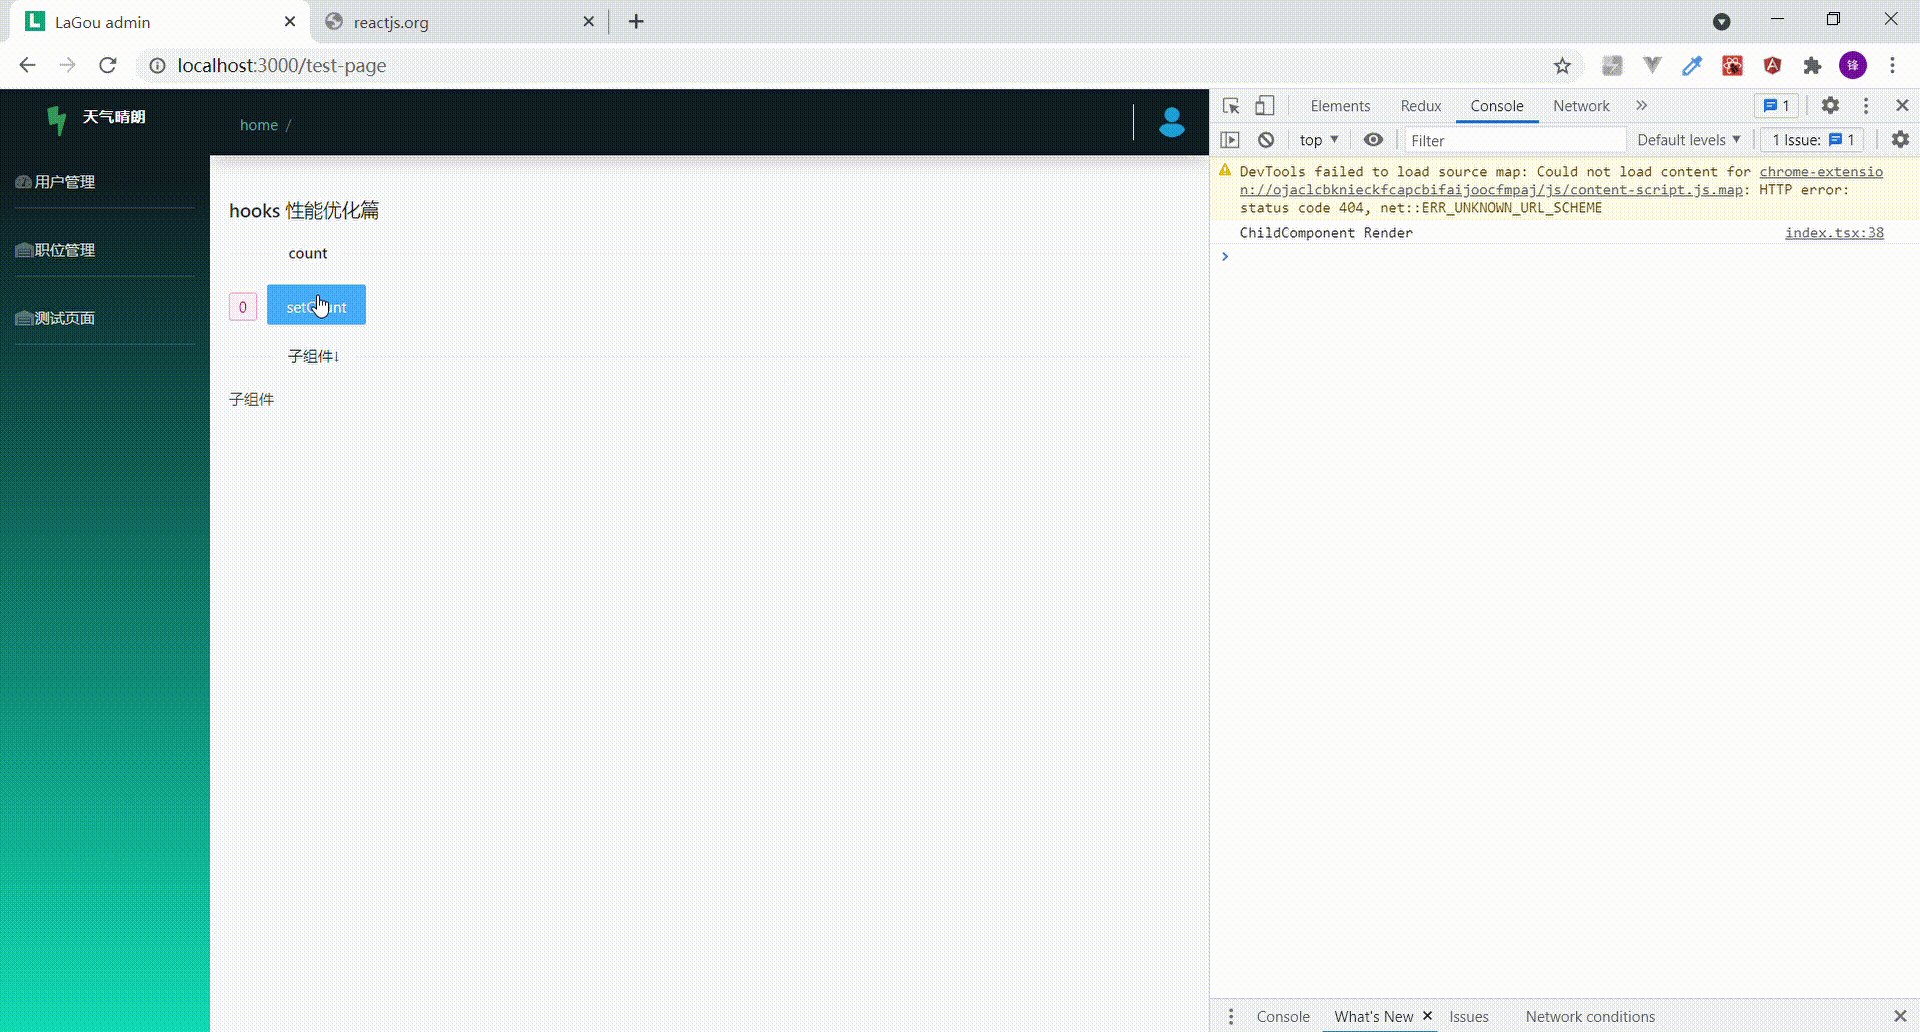
Task: Open the user avatar icon in header
Action: tap(1171, 122)
